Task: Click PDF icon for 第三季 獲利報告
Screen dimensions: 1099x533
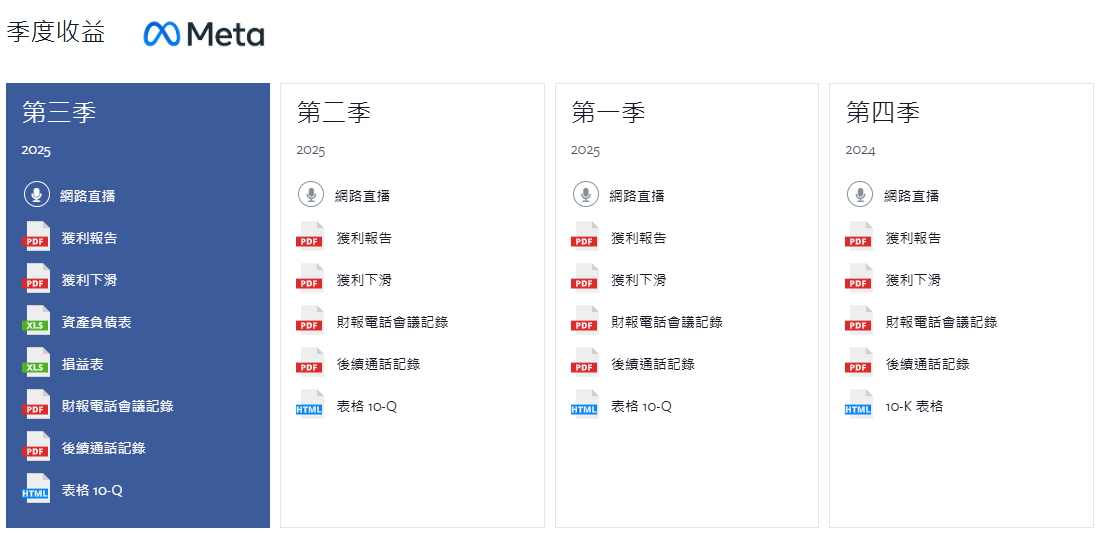Action: click(x=36, y=236)
